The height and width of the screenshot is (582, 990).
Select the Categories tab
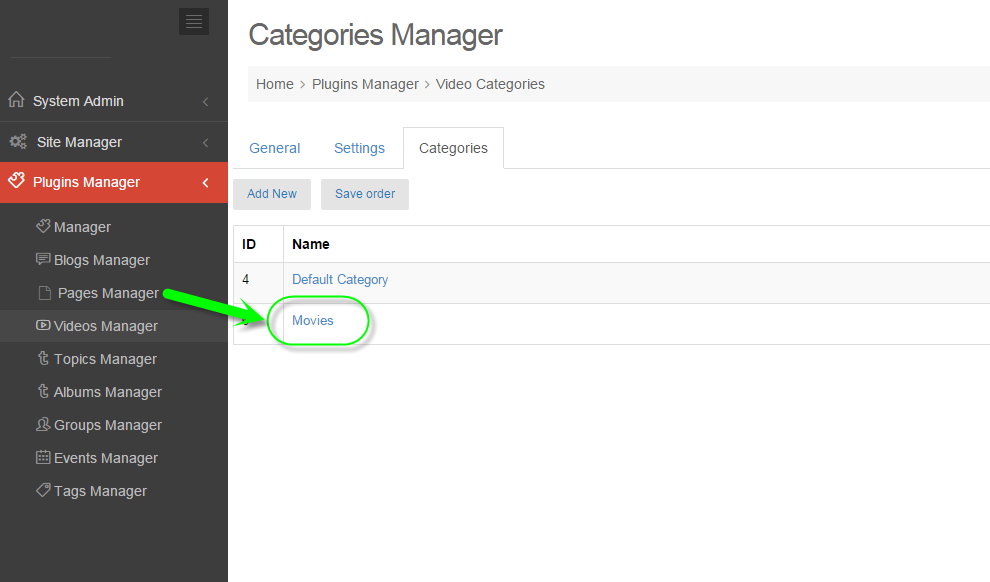click(453, 148)
